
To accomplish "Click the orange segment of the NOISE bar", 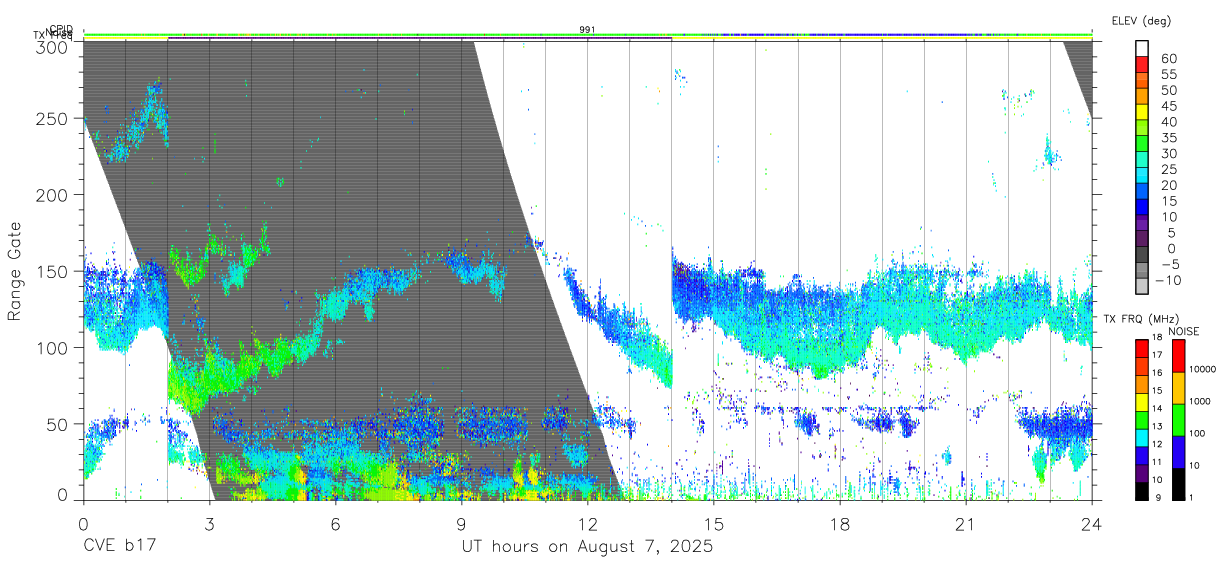I will [x=1178, y=388].
